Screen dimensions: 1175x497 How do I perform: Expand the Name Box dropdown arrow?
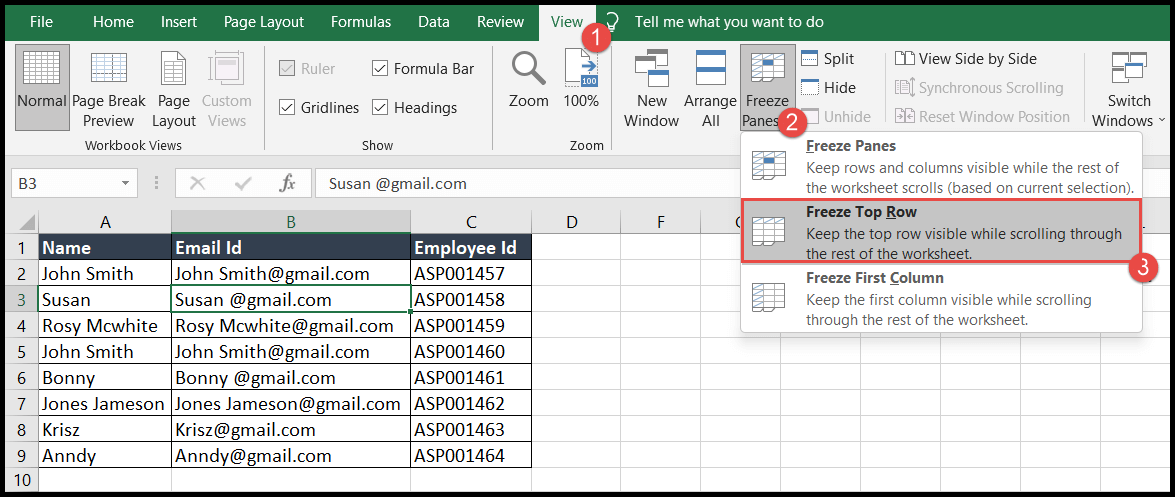pos(125,184)
